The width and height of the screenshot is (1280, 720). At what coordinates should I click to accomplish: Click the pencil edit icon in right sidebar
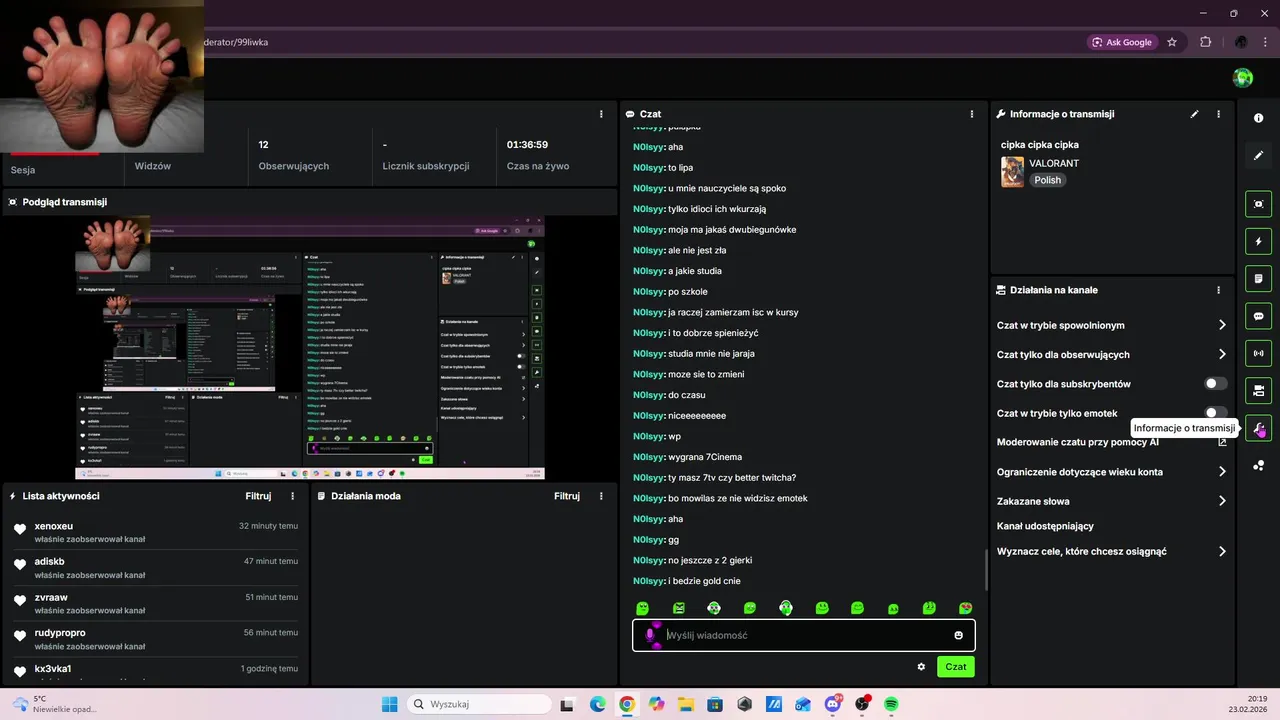[x=1258, y=156]
